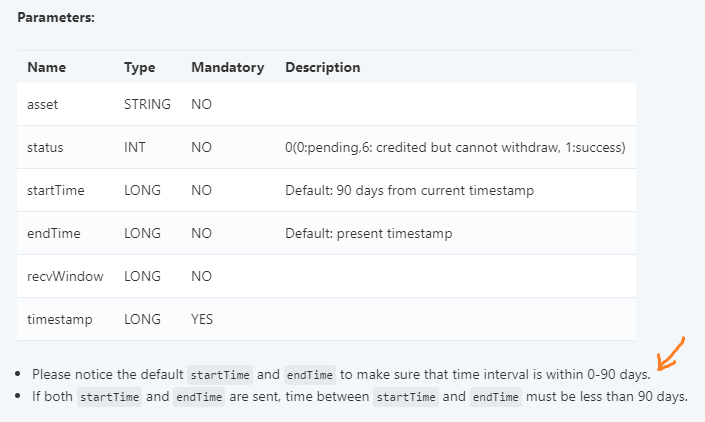
Task: Select the Name column header
Action: pyautogui.click(x=47, y=67)
